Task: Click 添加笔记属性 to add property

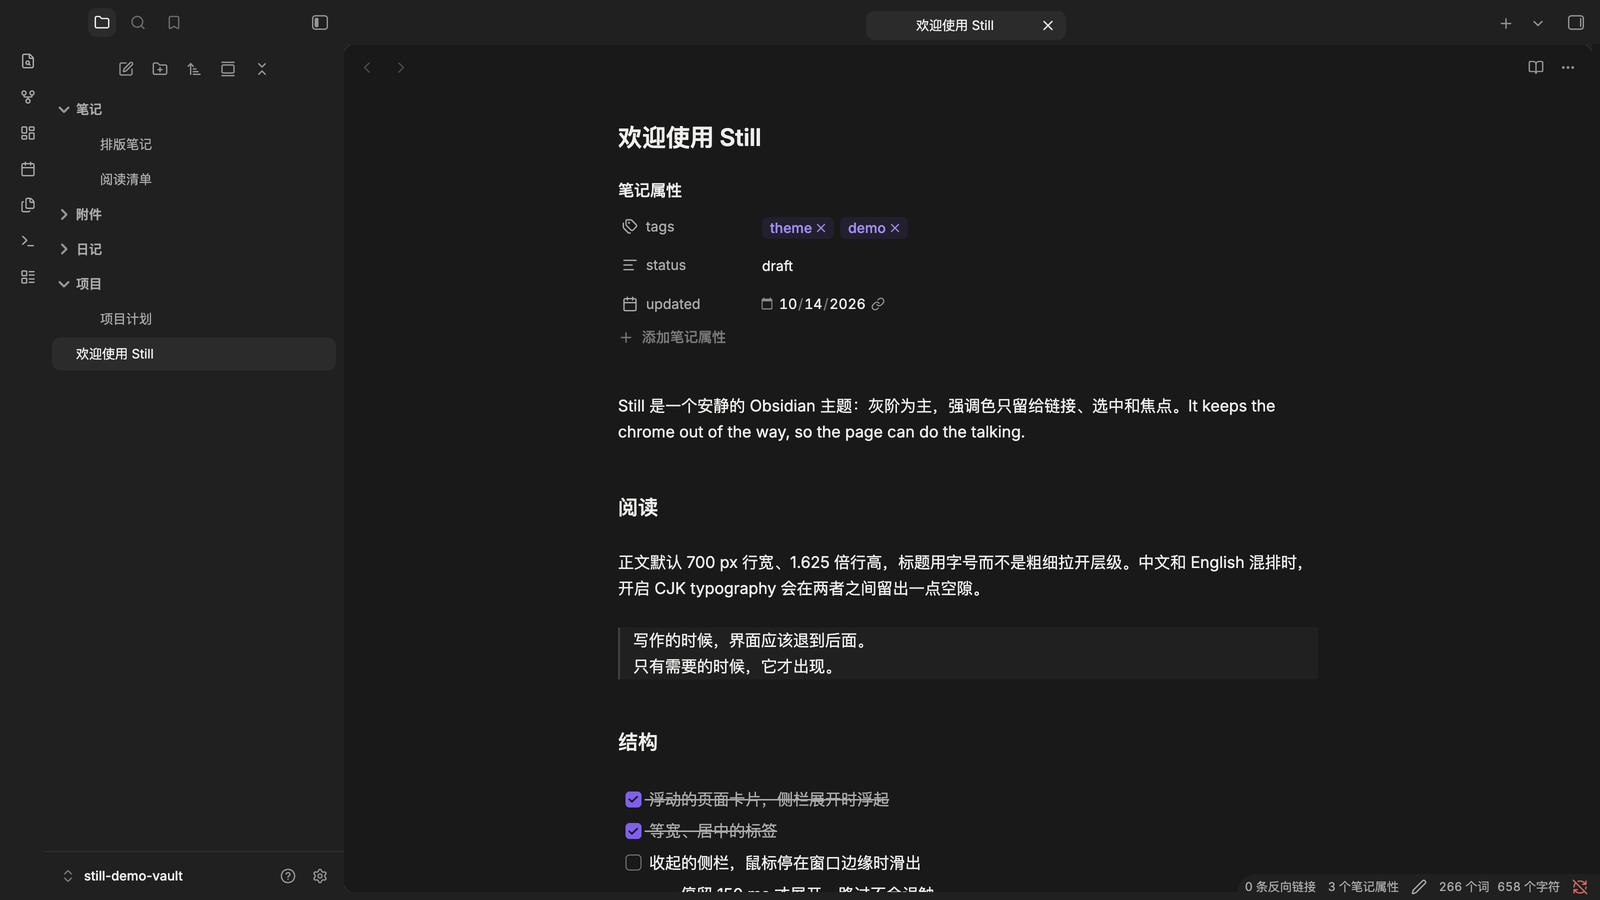Action: coord(673,337)
